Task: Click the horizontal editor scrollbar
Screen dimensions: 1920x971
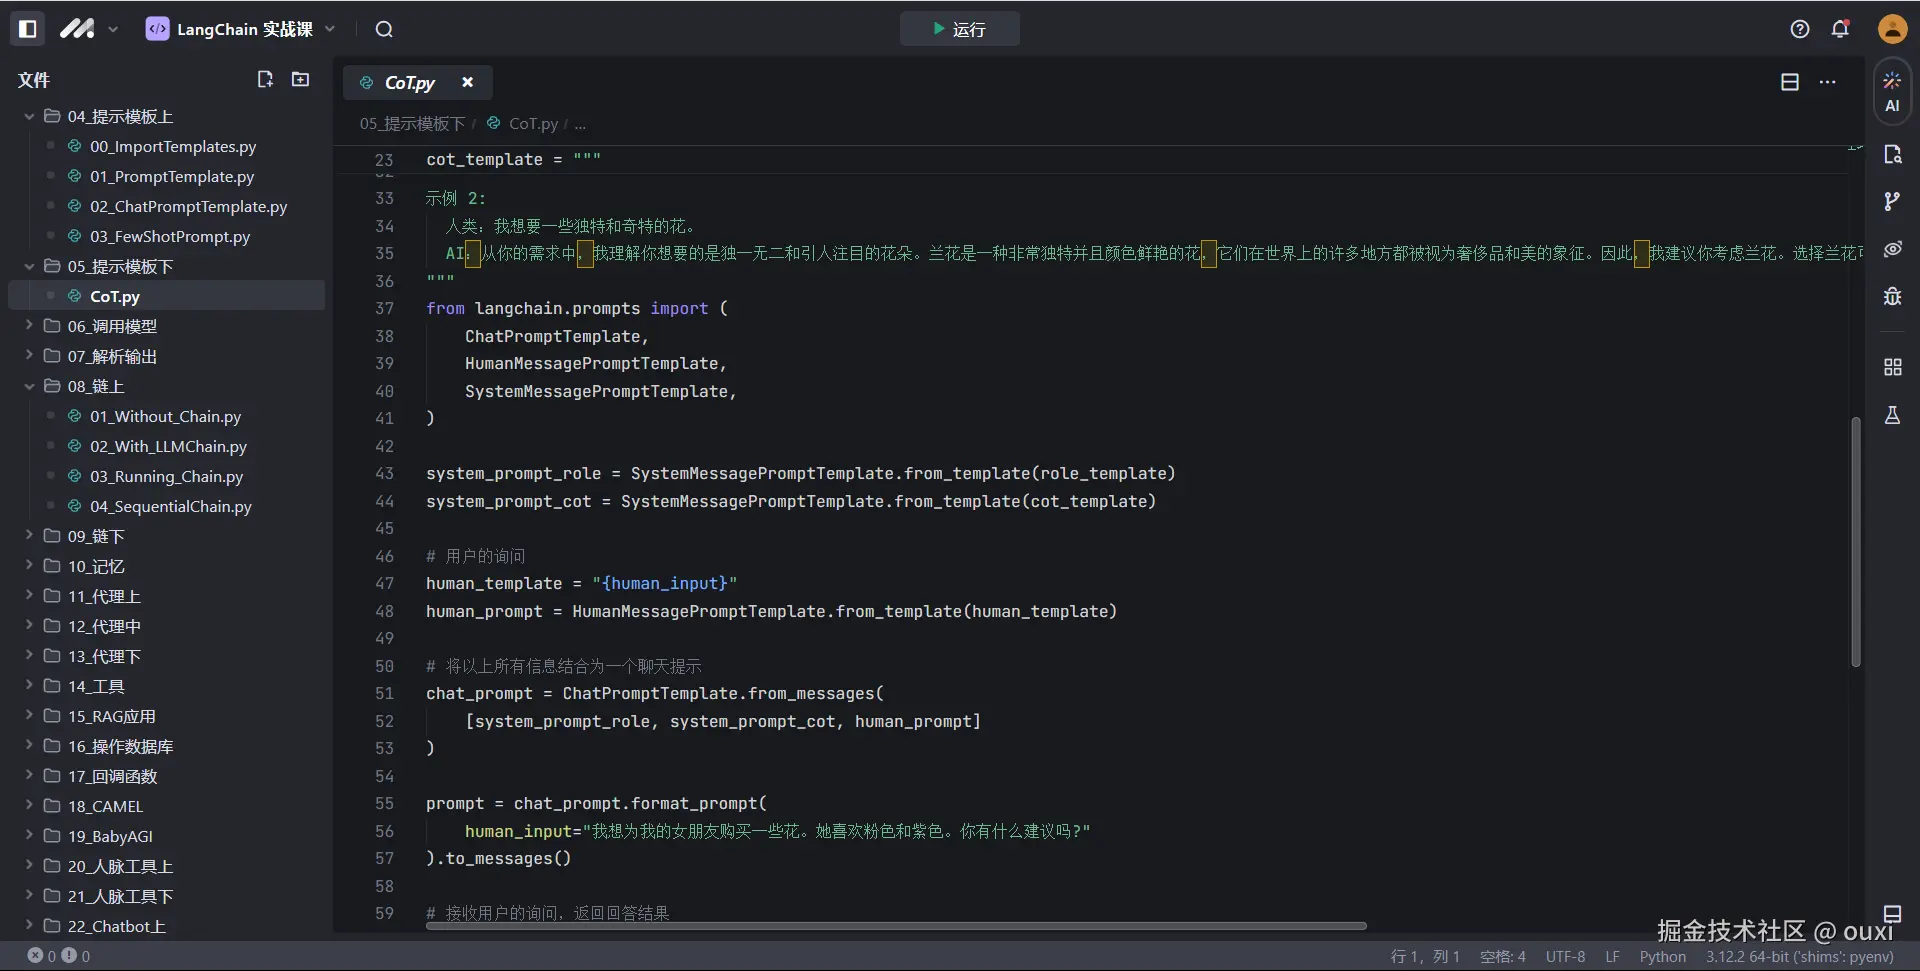Action: [895, 926]
